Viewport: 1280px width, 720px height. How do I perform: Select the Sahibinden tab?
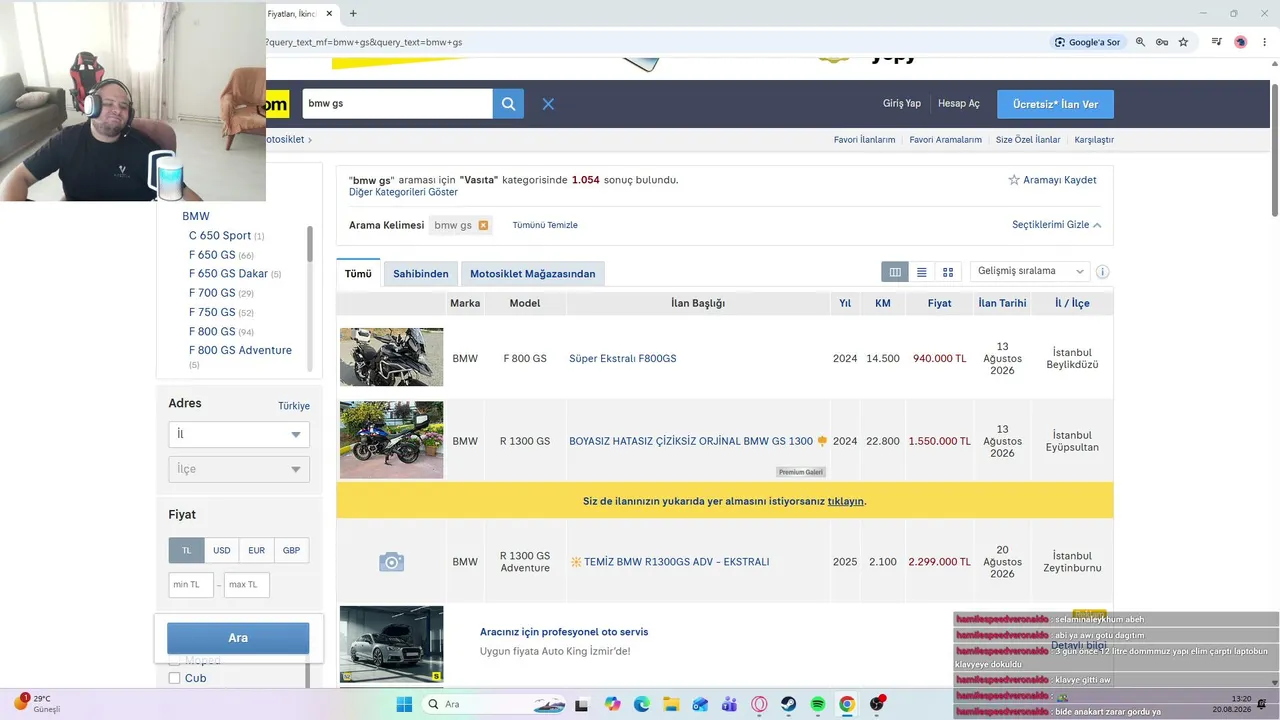point(421,274)
